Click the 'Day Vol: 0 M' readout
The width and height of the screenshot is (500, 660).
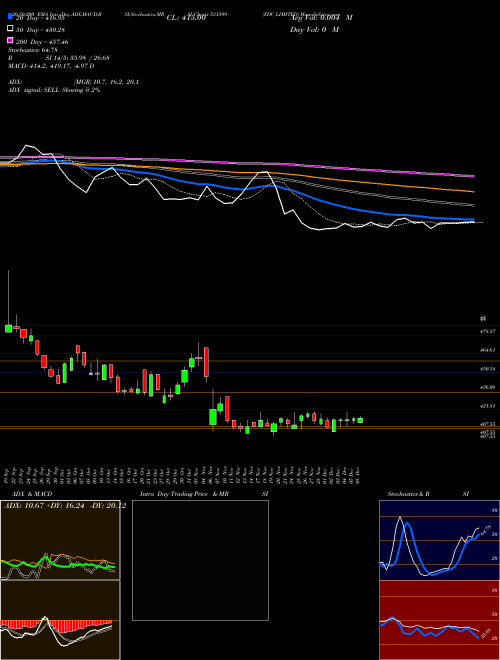pos(314,30)
